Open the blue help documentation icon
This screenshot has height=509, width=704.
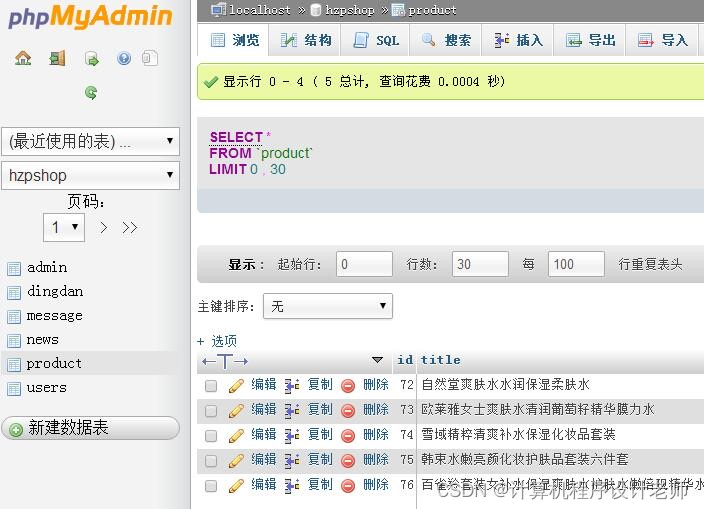coord(124,58)
